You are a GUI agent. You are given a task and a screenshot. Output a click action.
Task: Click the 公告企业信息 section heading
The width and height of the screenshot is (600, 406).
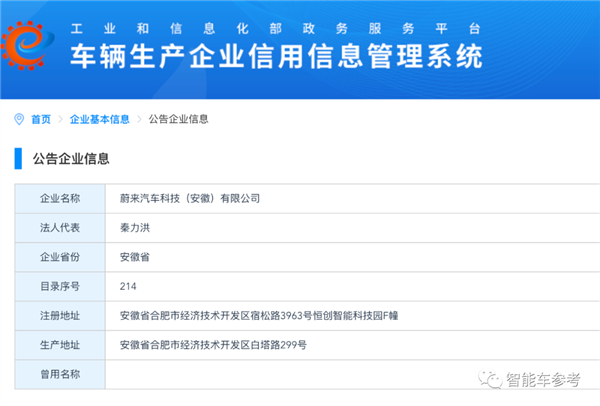[x=71, y=159]
